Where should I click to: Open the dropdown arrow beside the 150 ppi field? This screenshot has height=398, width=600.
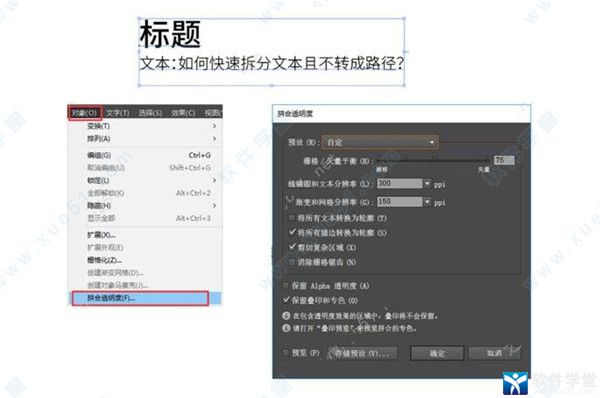[x=427, y=202]
